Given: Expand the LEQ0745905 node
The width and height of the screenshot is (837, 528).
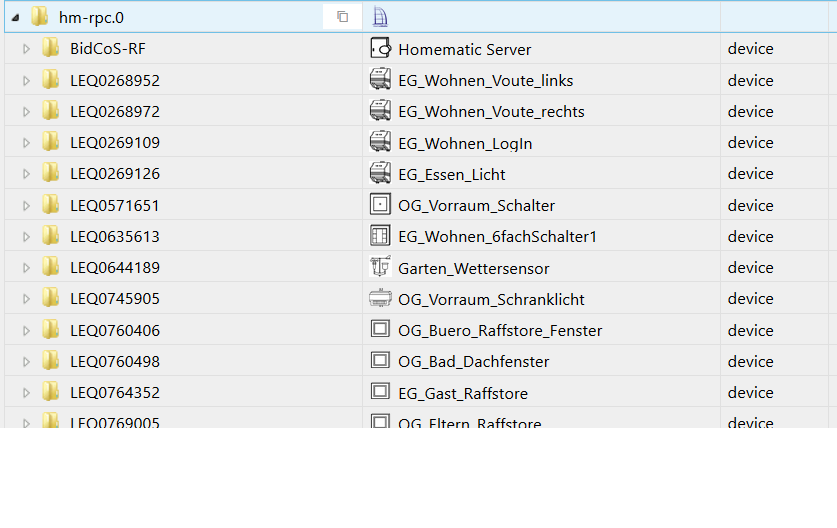Looking at the screenshot, I should [x=26, y=299].
